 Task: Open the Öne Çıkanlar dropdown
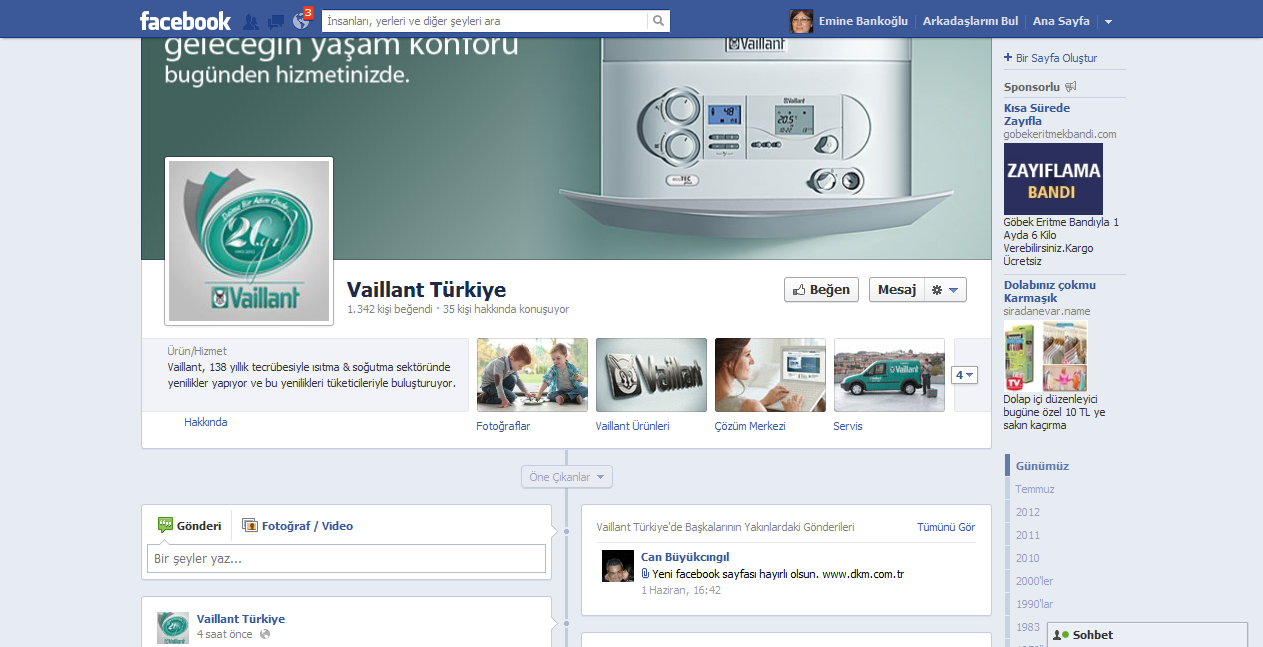pos(567,477)
